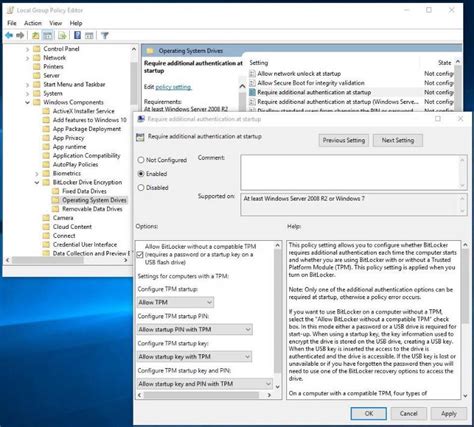Click the Up one level folder icon
Screen dimensions: 474x427
tap(36, 35)
